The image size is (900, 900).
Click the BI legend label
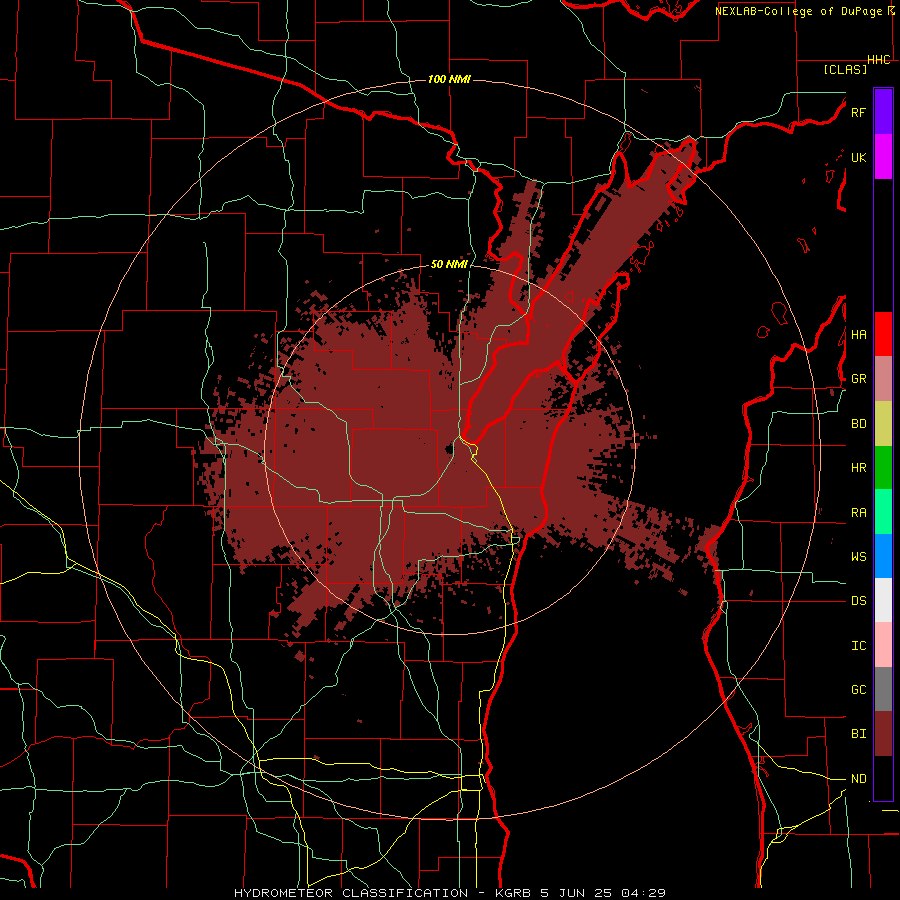pyautogui.click(x=858, y=734)
